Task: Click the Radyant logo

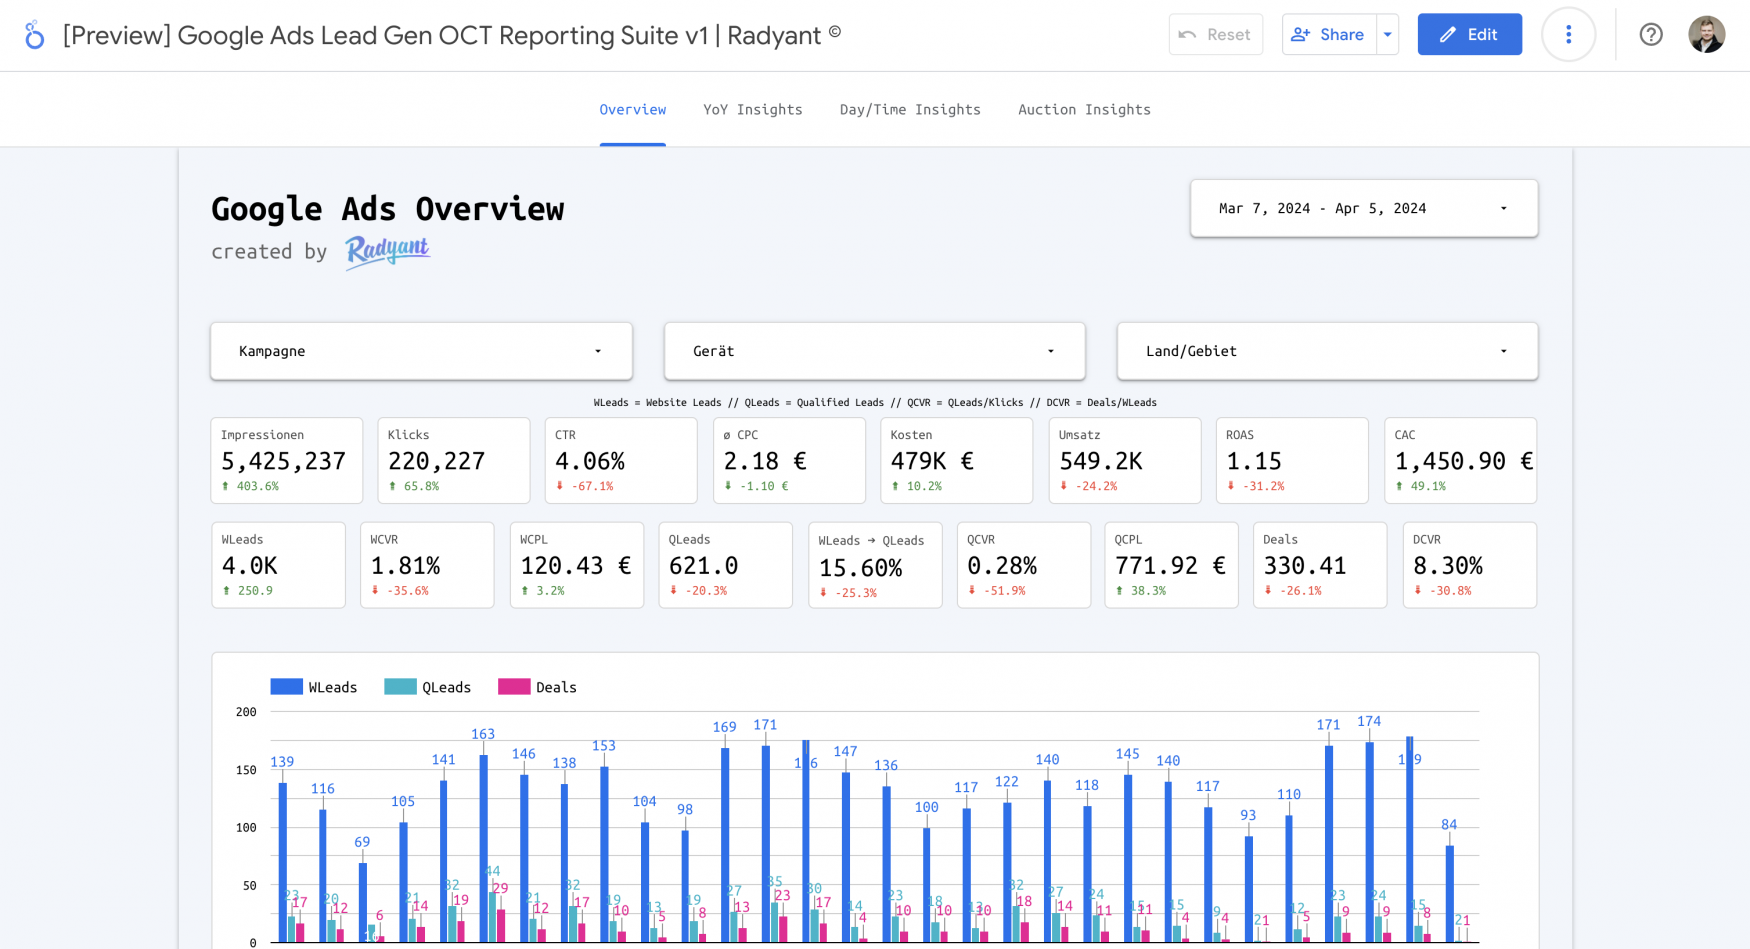Action: pyautogui.click(x=387, y=251)
